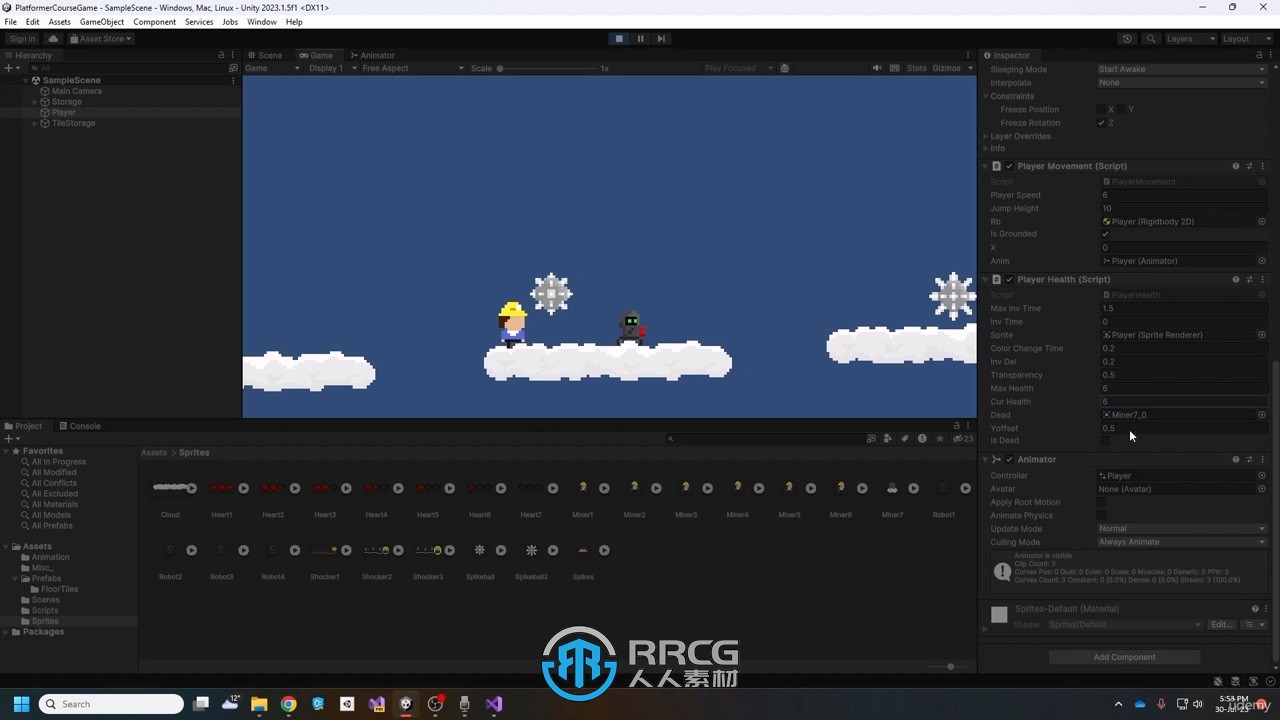Stop play mode with the stop button
Viewport: 1280px width, 720px height.
click(x=619, y=38)
